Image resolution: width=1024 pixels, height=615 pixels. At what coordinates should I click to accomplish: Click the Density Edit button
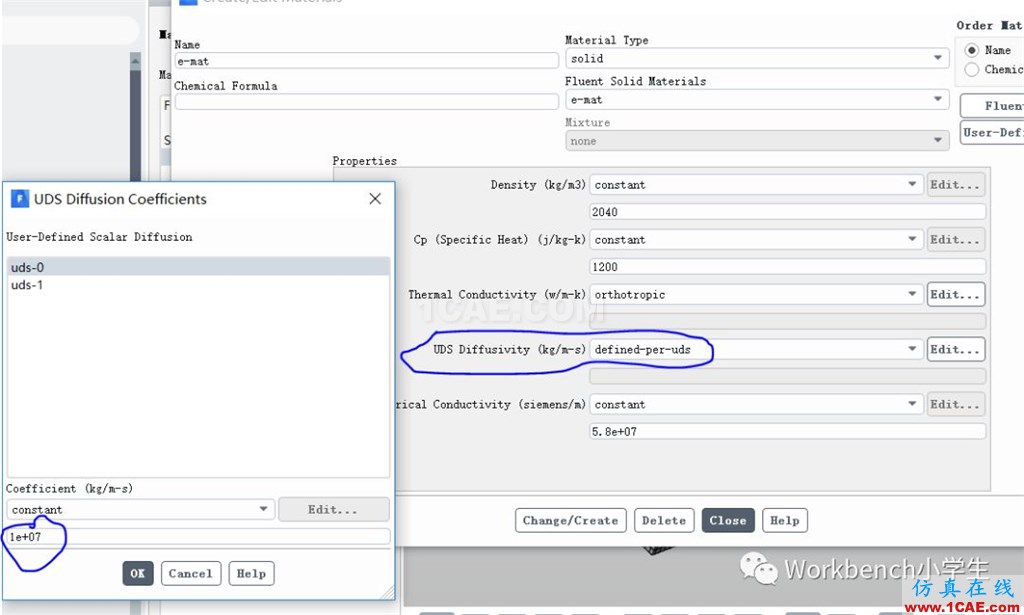click(x=956, y=185)
